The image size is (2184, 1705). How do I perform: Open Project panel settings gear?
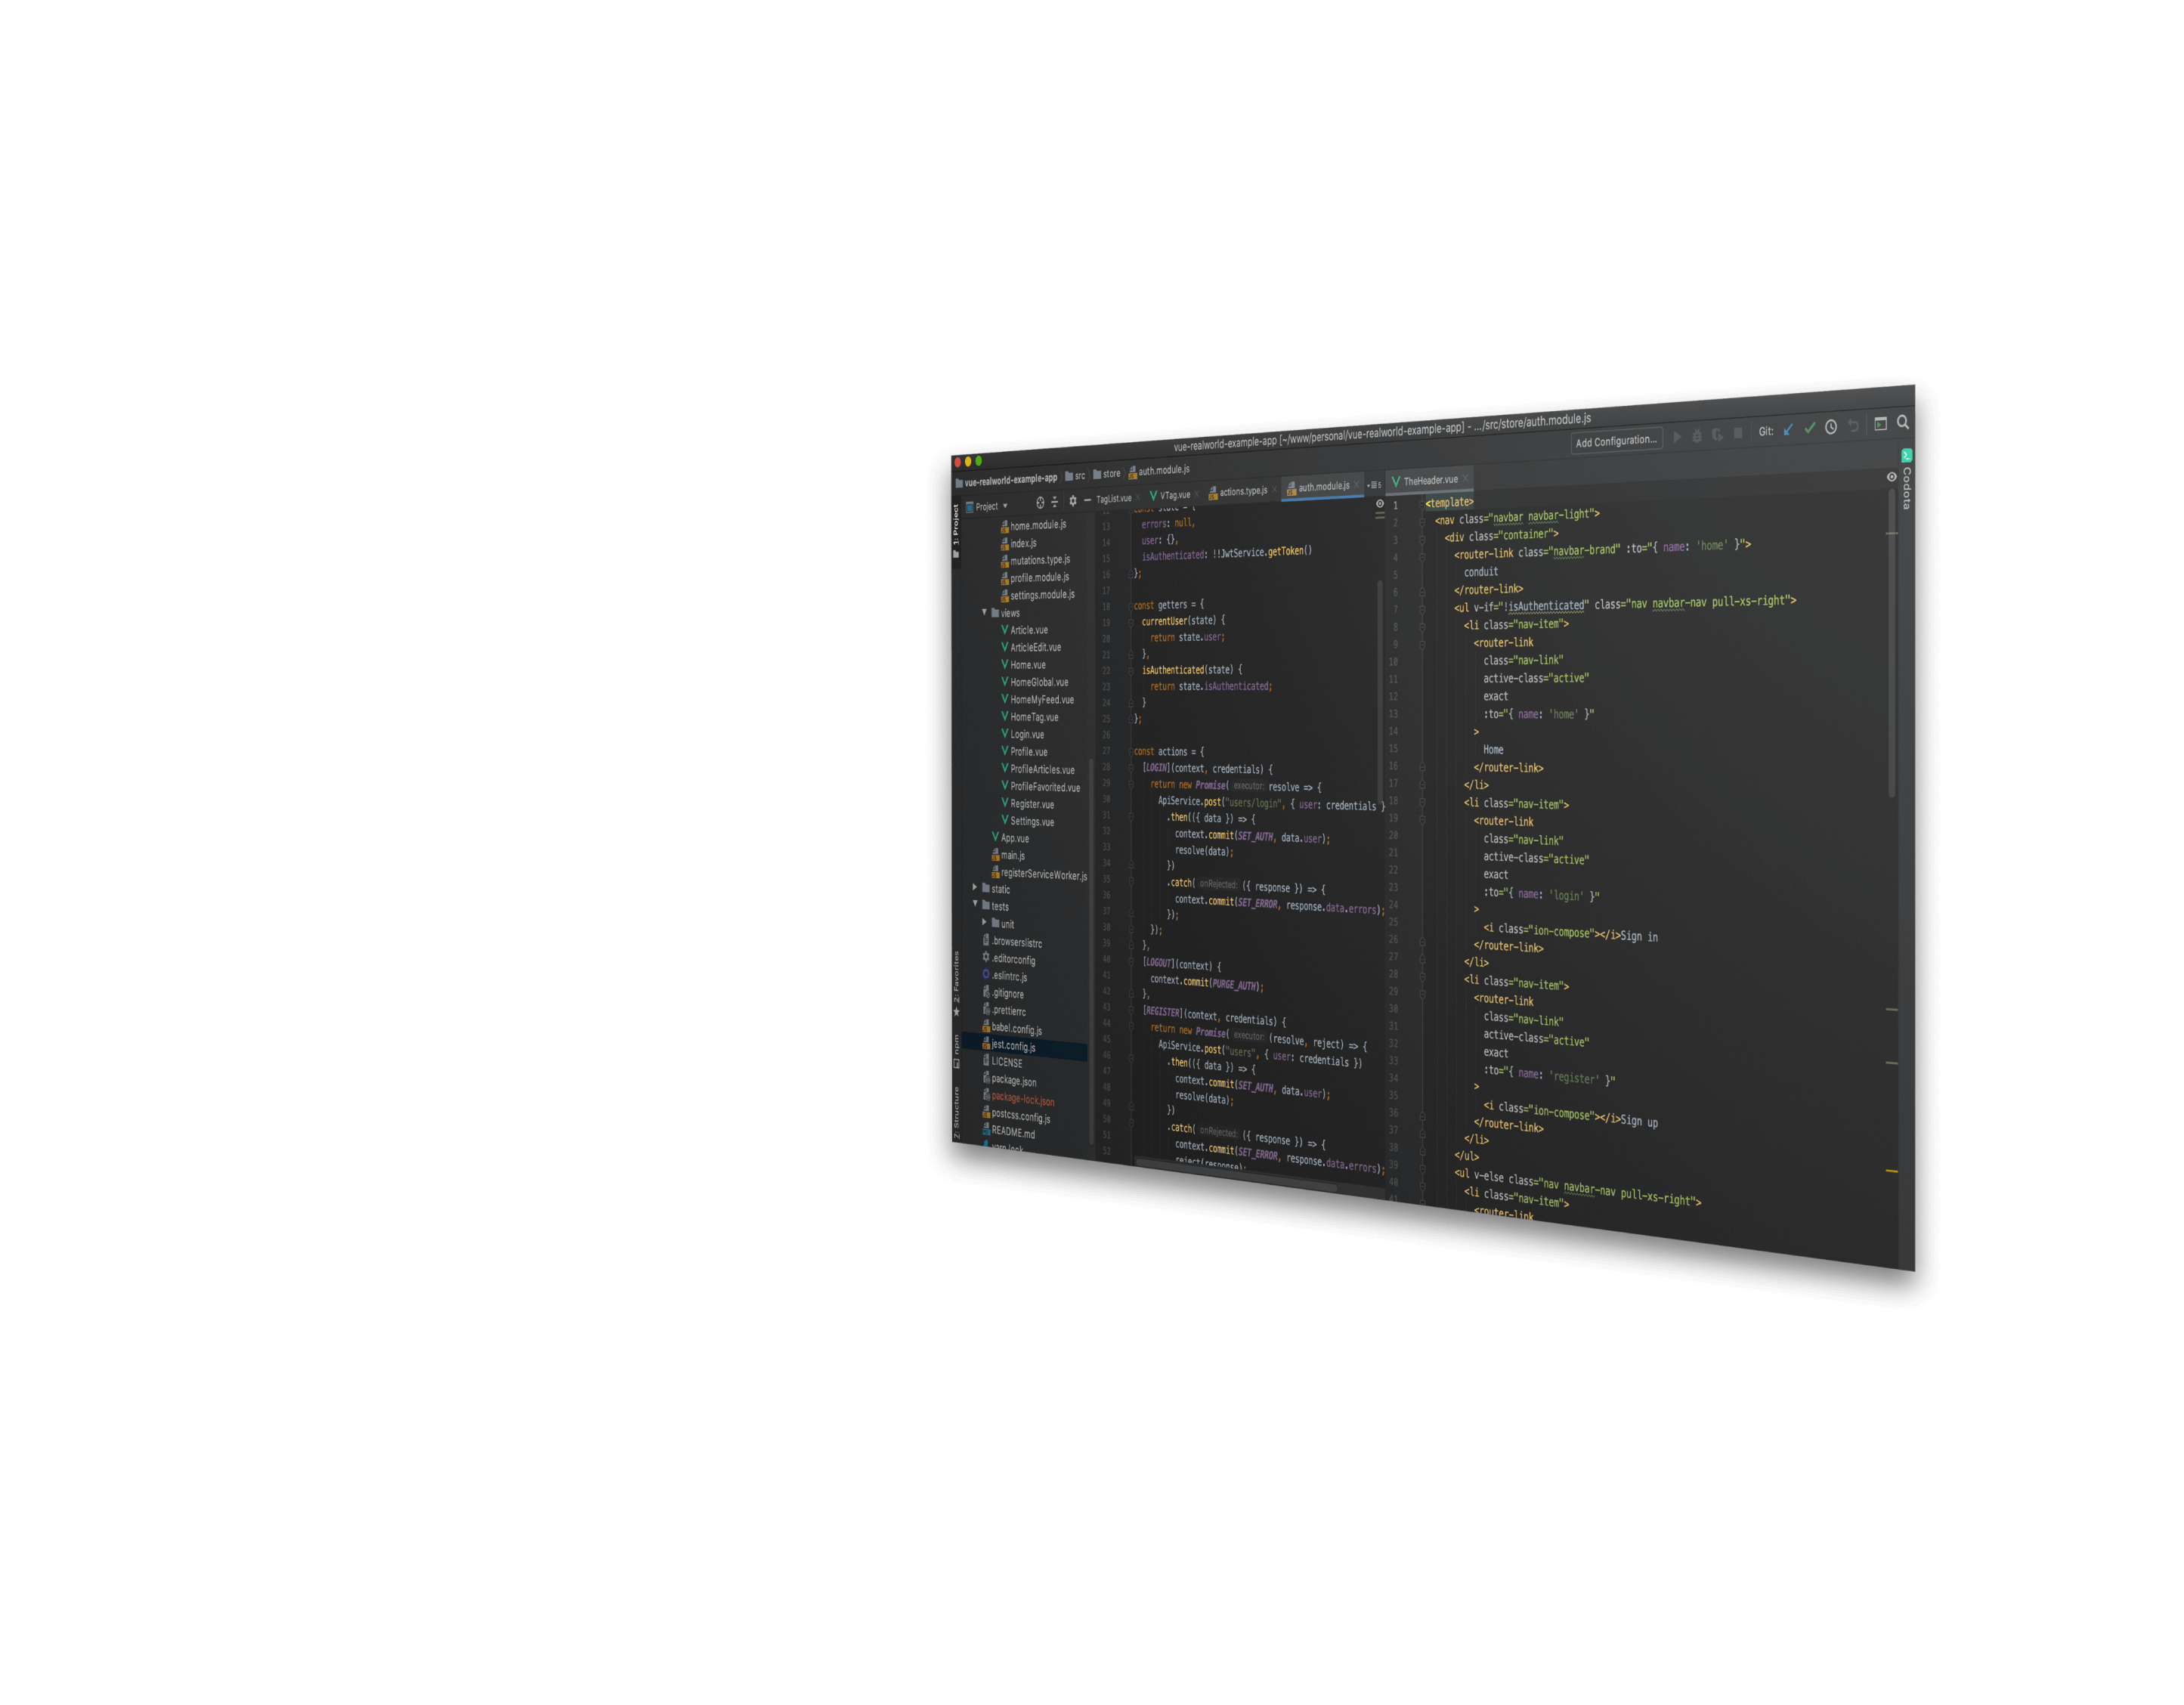pyautogui.click(x=1073, y=501)
